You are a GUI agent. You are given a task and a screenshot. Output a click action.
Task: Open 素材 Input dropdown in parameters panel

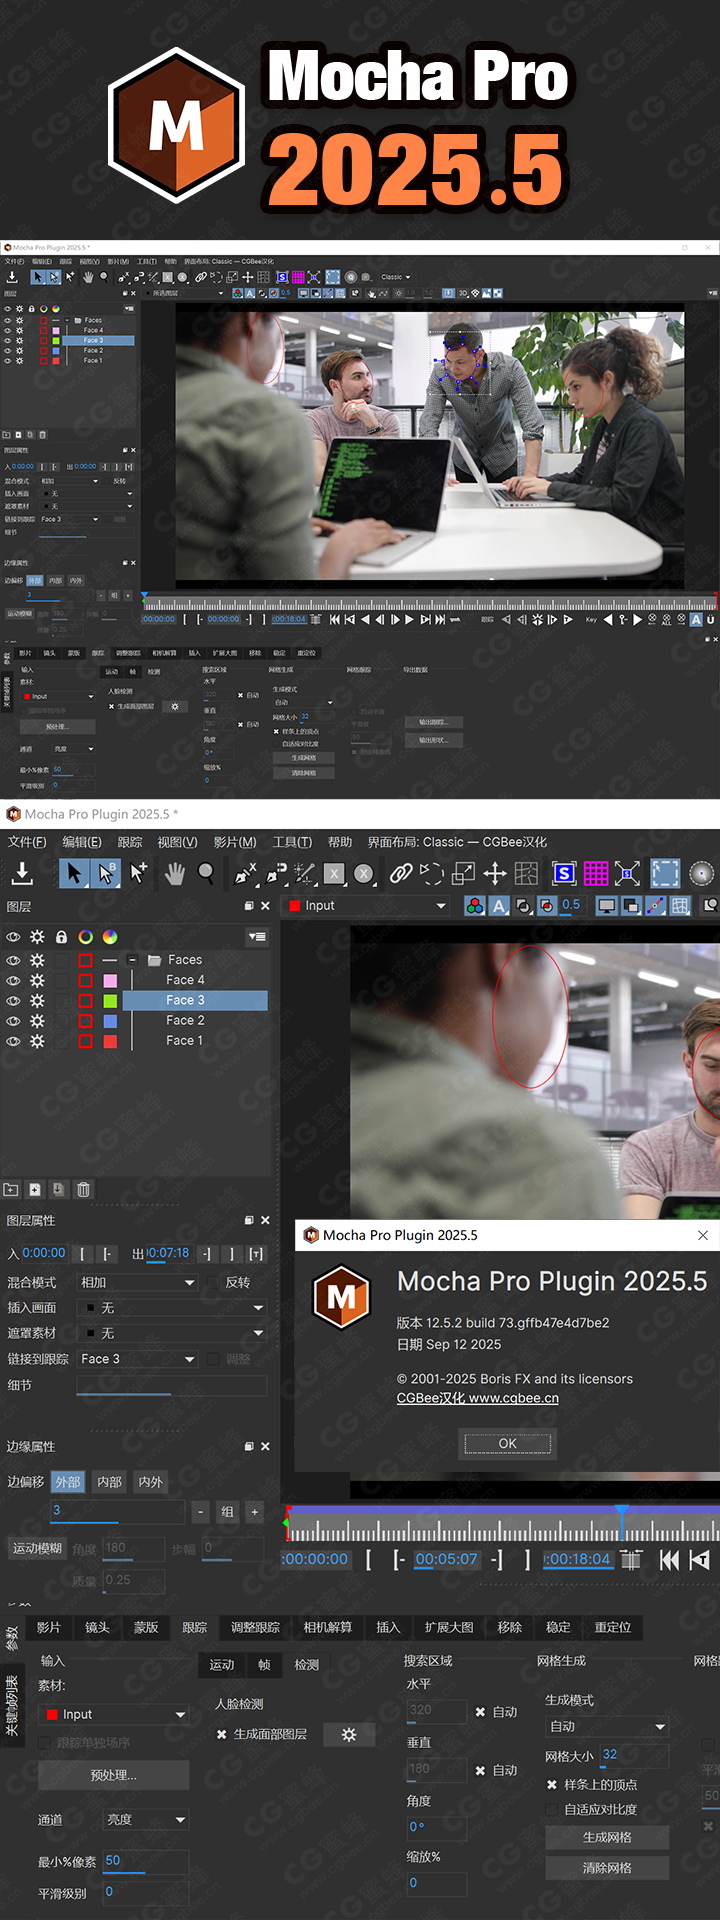[114, 1714]
